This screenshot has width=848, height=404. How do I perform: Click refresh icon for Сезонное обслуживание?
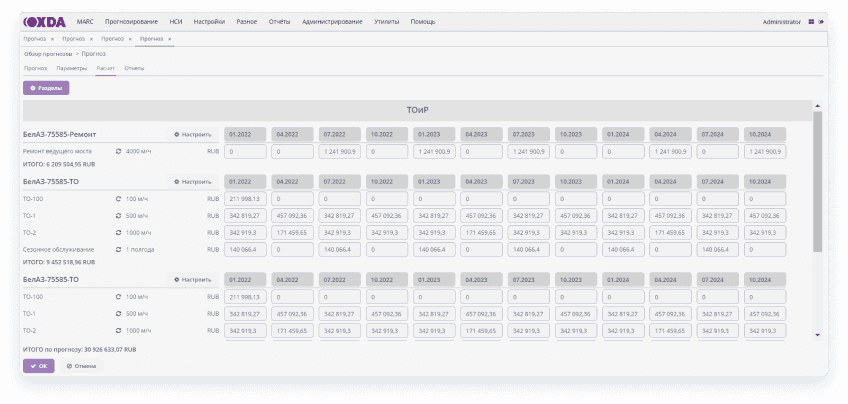[118, 250]
